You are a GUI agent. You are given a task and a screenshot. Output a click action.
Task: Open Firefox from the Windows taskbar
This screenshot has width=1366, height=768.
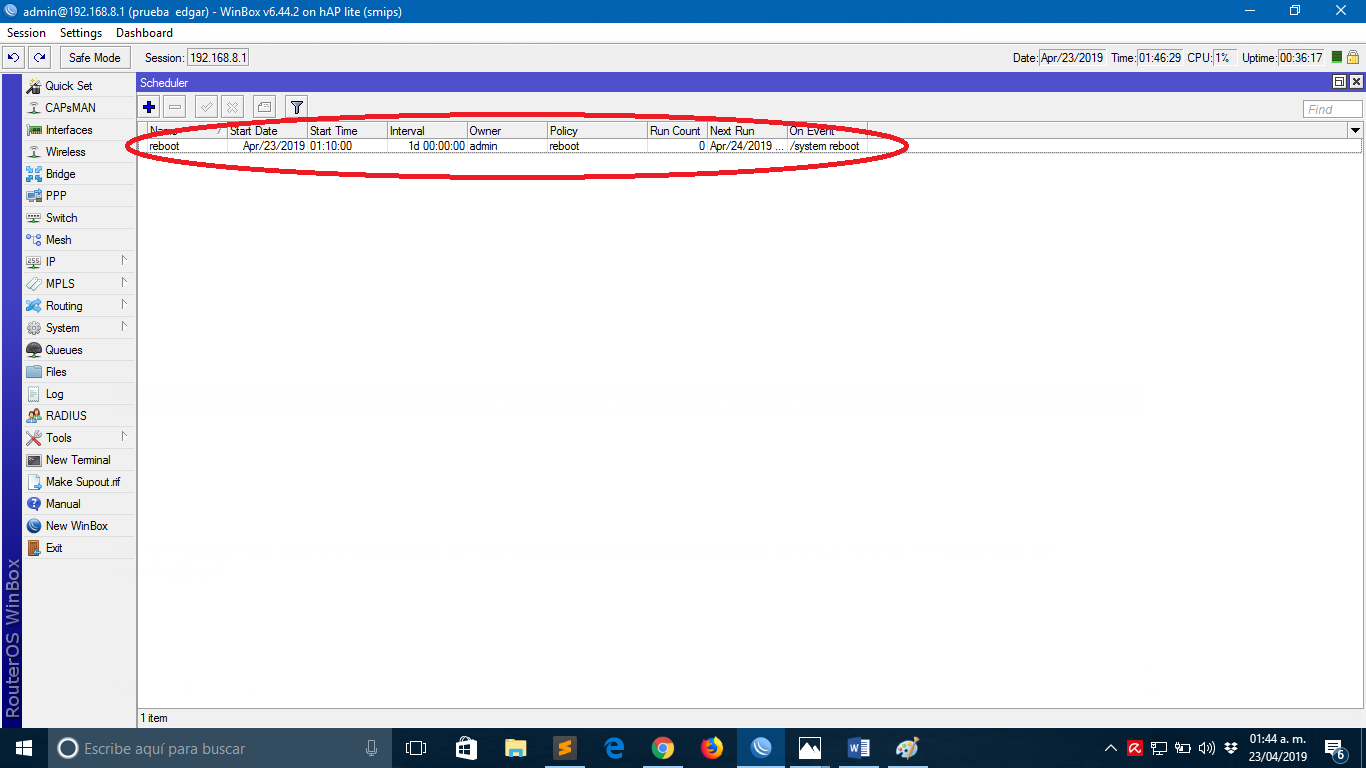(711, 748)
